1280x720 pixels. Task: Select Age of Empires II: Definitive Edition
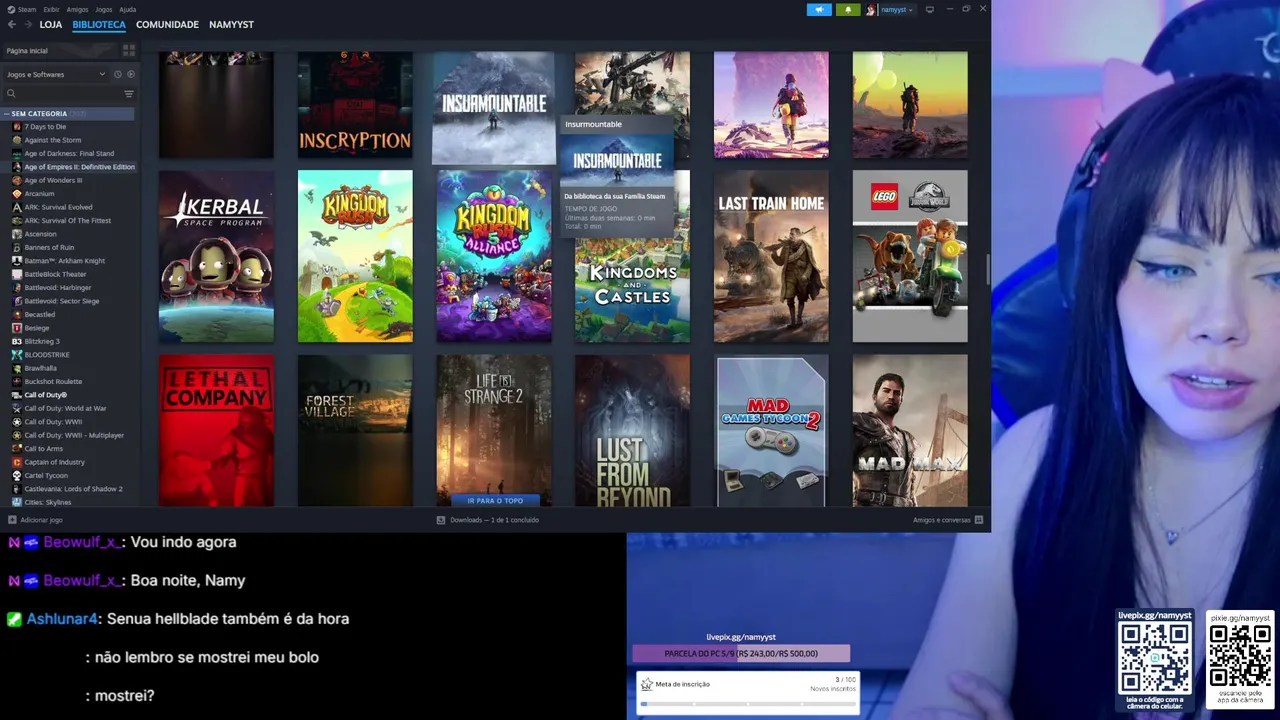pyautogui.click(x=79, y=167)
